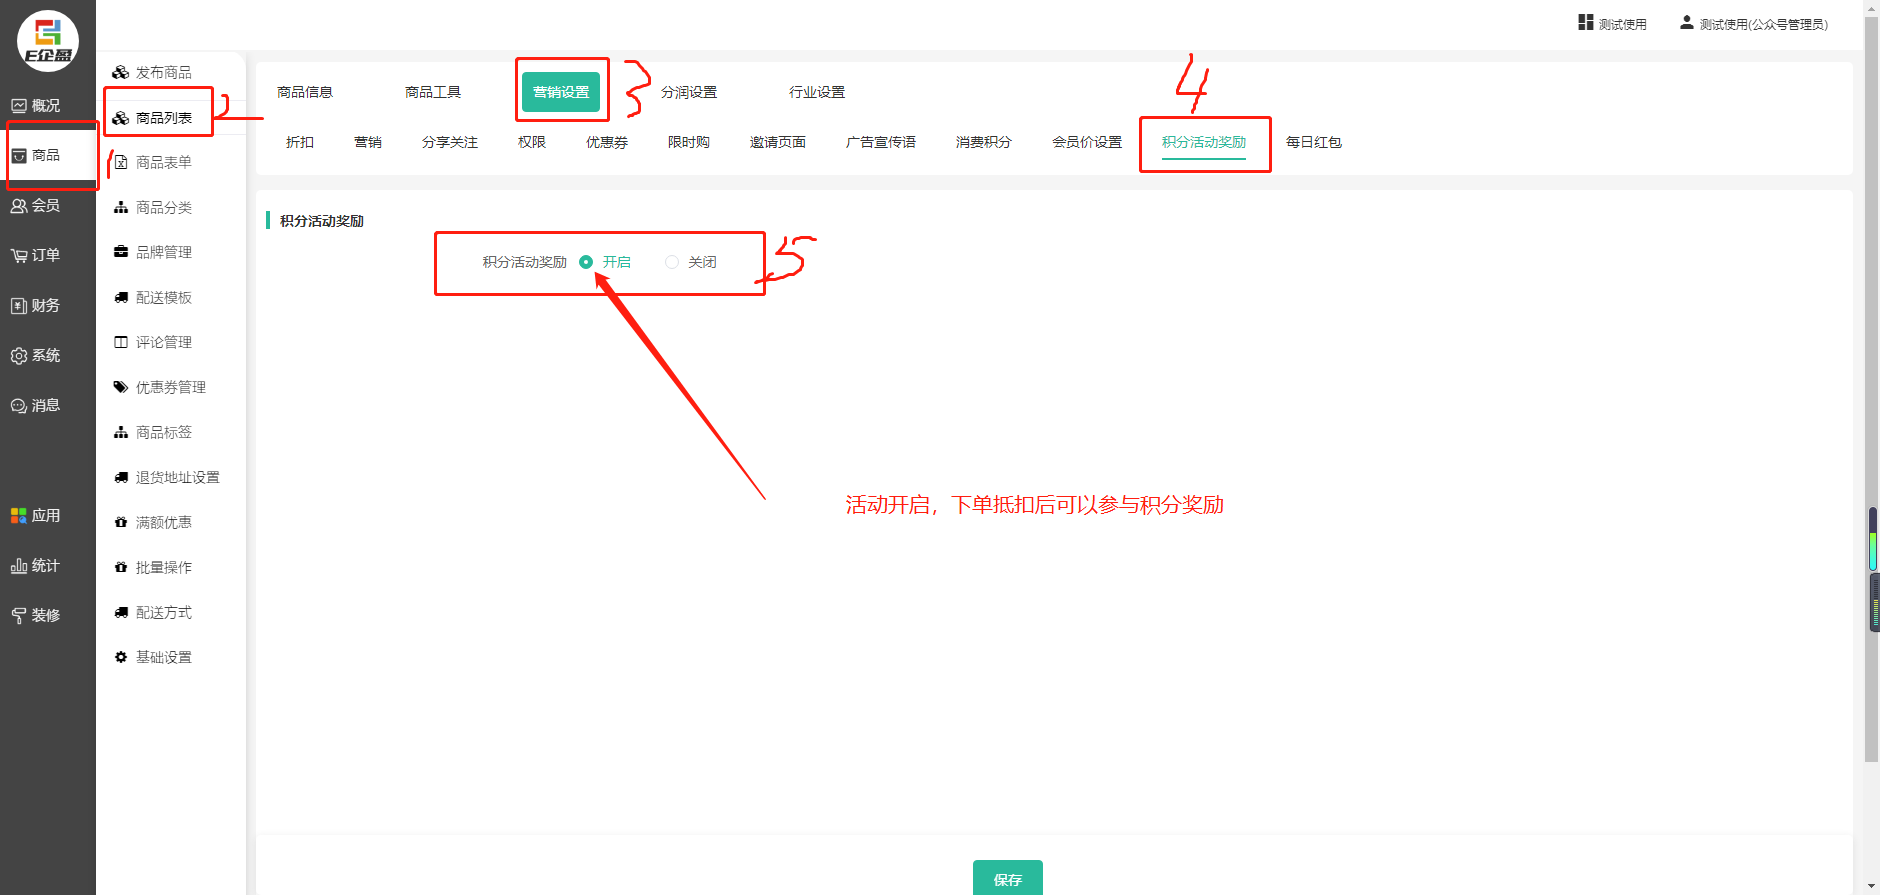Open the 订单 shopping cart icon
1880x895 pixels.
19,256
